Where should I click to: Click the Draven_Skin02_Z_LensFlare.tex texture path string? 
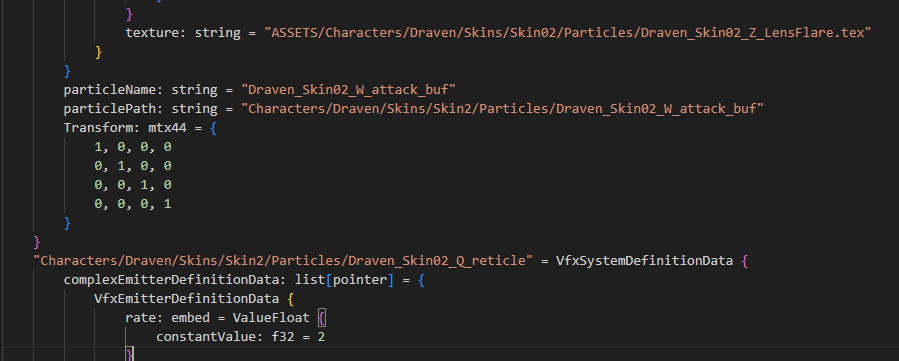coord(568,33)
